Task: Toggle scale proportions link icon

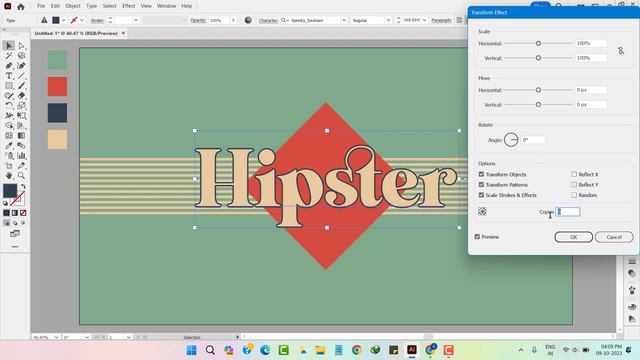Action: pyautogui.click(x=620, y=50)
